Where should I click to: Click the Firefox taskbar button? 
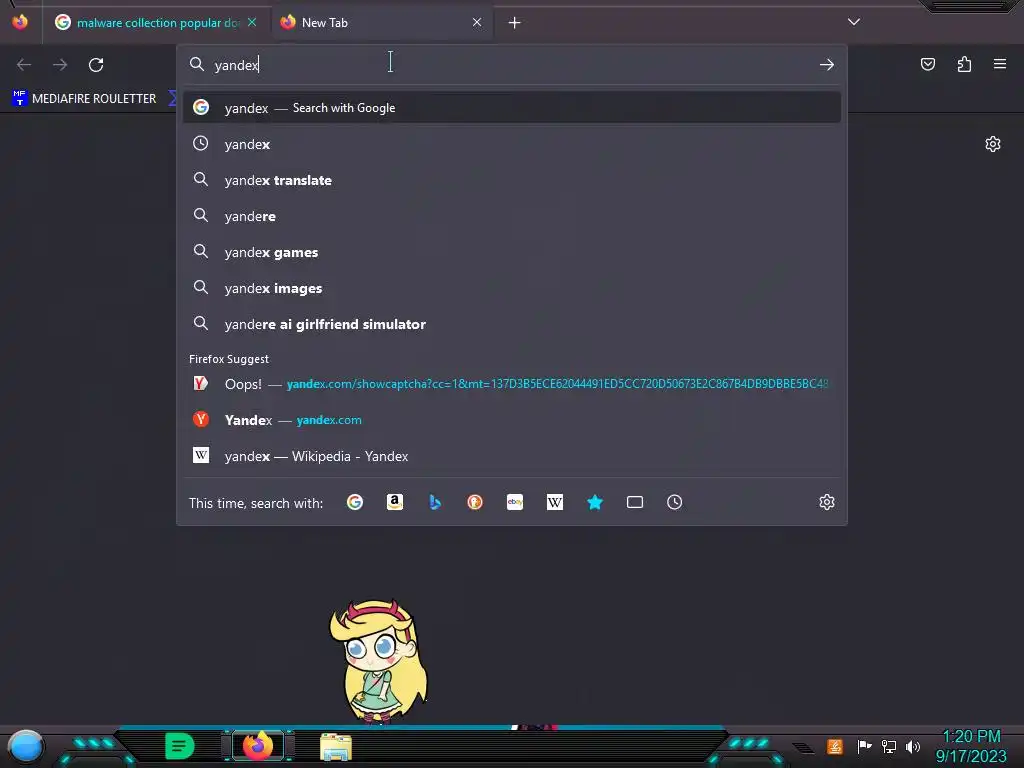coord(258,746)
